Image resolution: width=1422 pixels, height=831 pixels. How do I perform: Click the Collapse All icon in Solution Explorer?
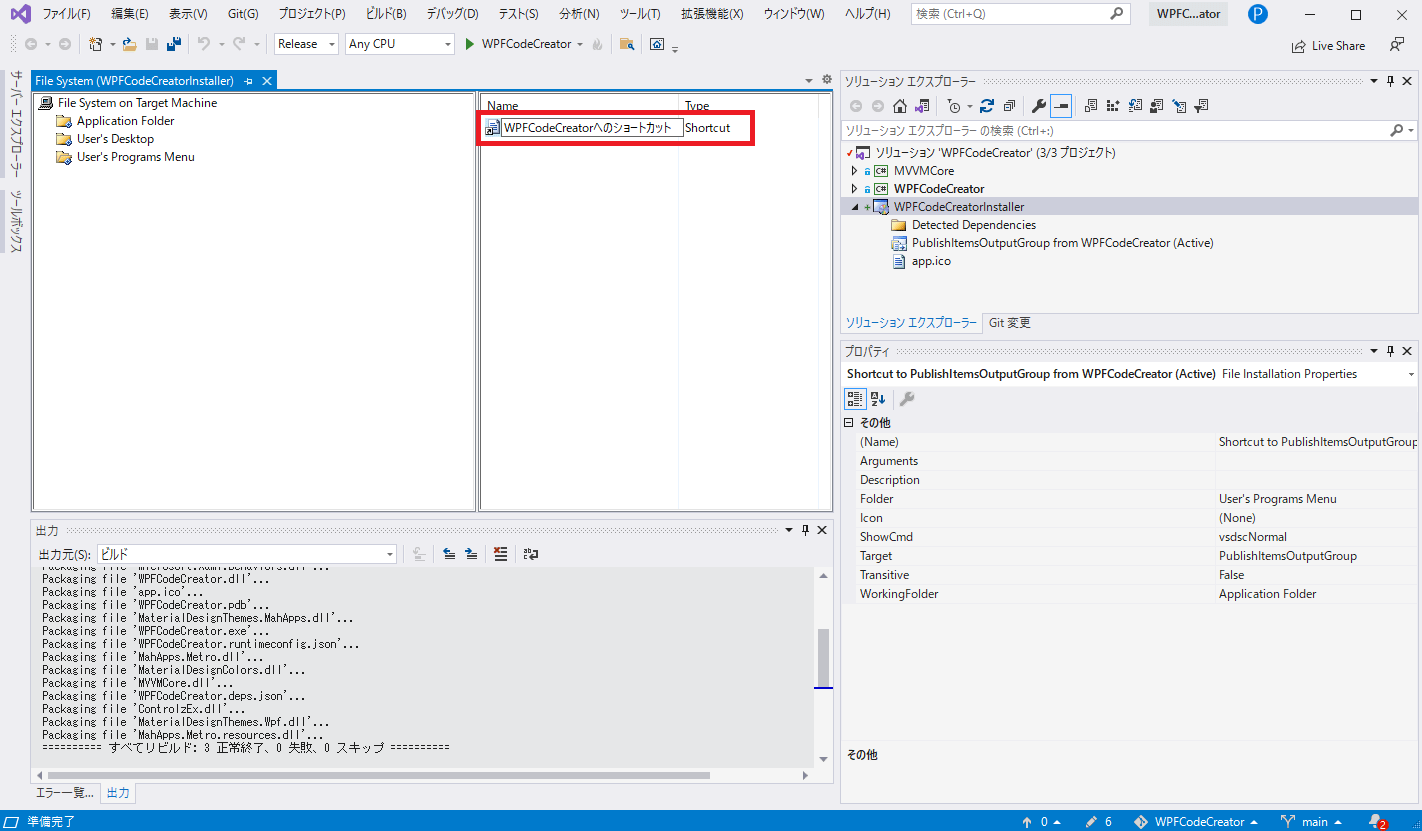[1009, 106]
